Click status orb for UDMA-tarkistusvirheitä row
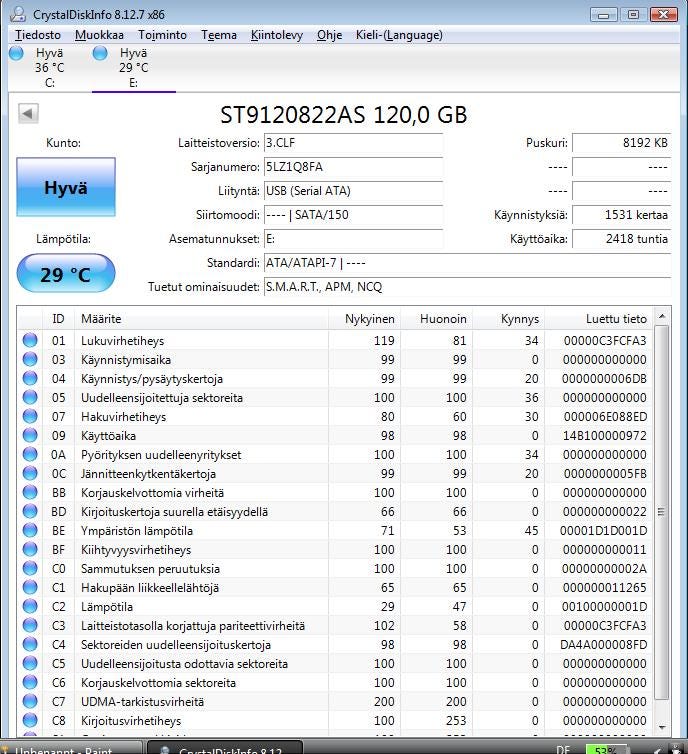 (30, 701)
